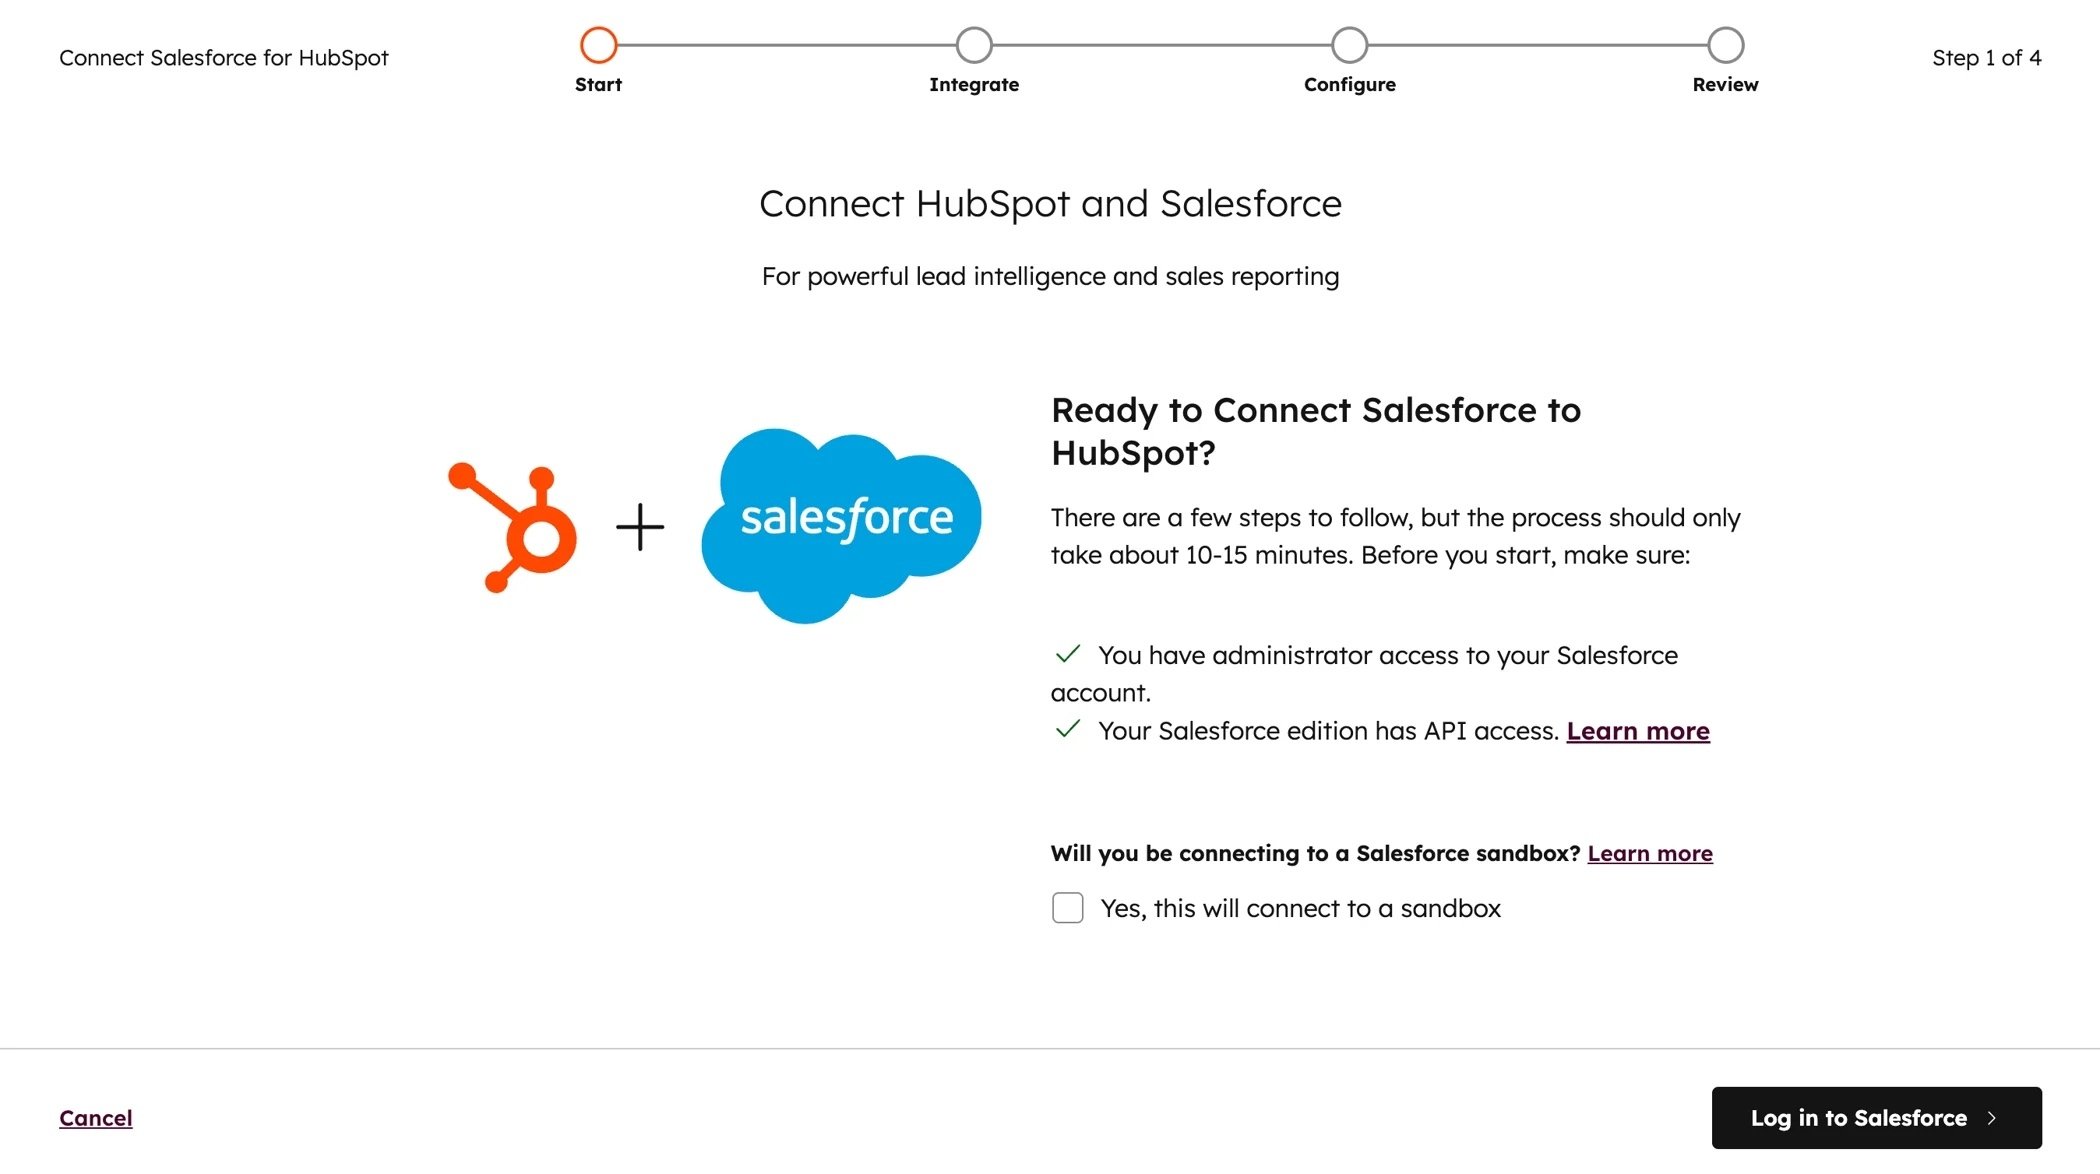Click the Integrate step circle

[974, 44]
